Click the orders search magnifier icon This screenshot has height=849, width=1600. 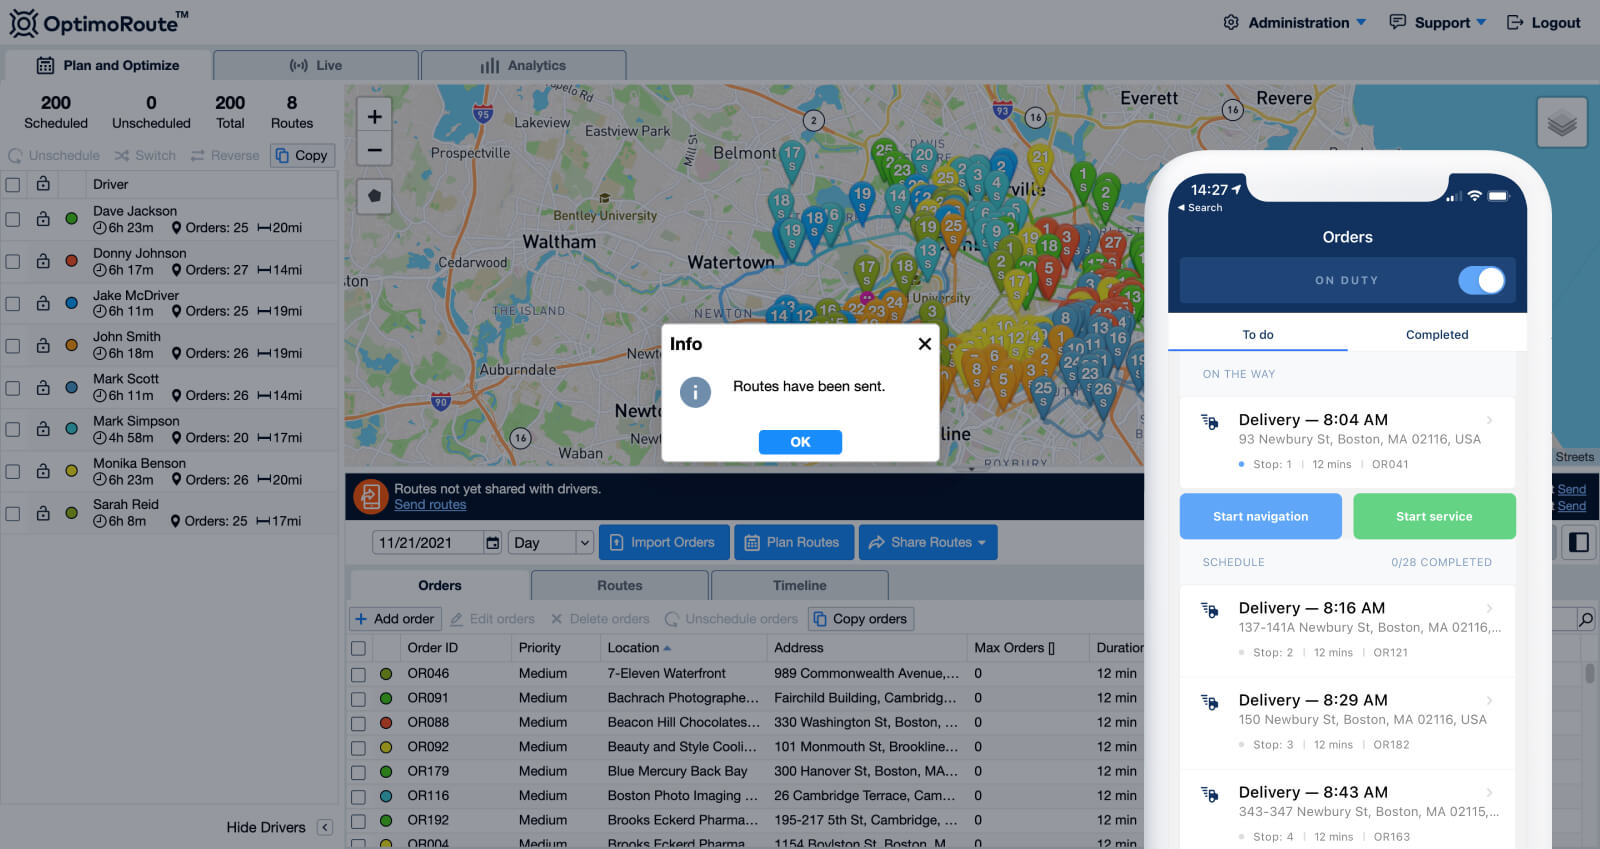[x=1585, y=619]
